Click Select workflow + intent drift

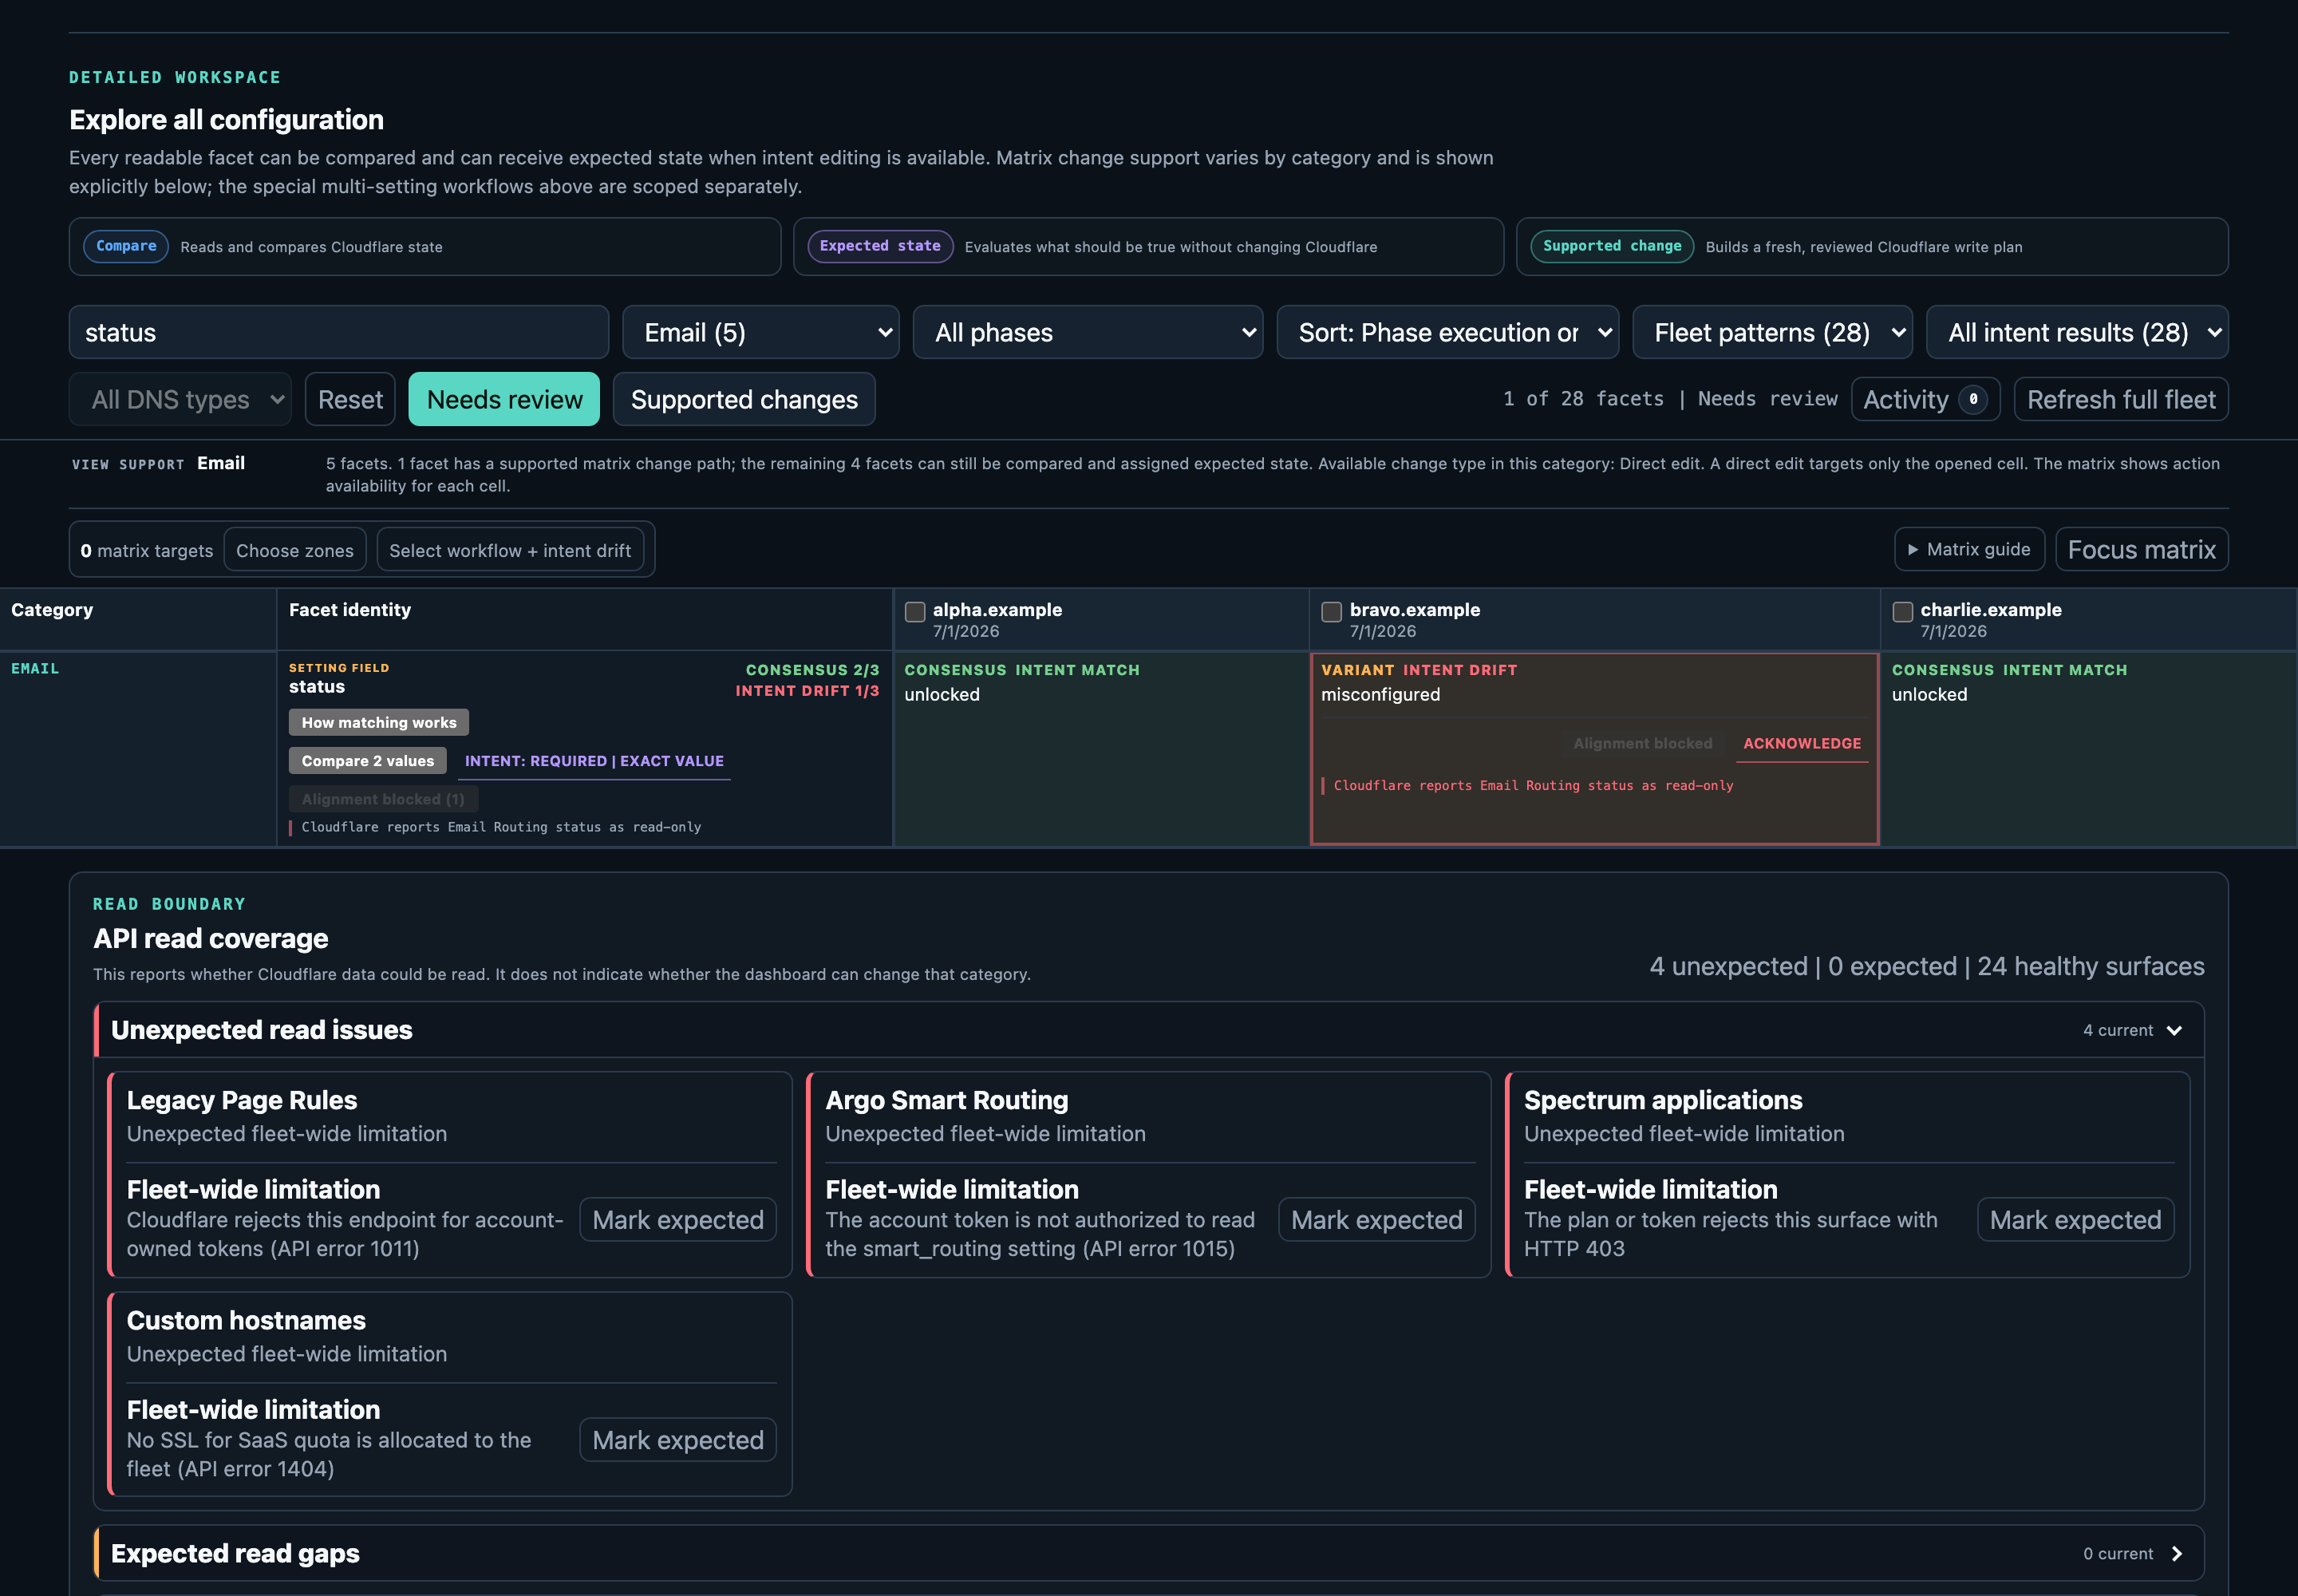(510, 550)
